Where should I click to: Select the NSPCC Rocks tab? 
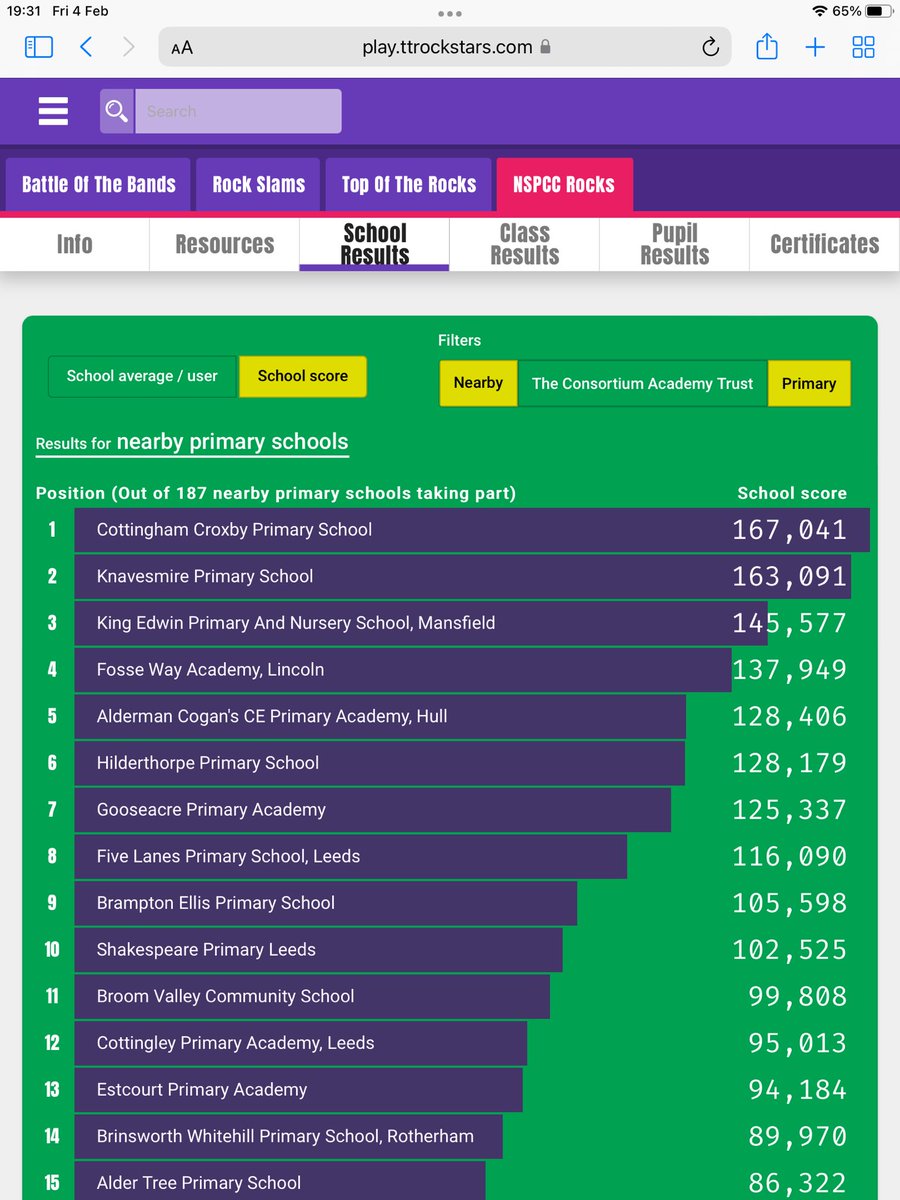tap(564, 185)
